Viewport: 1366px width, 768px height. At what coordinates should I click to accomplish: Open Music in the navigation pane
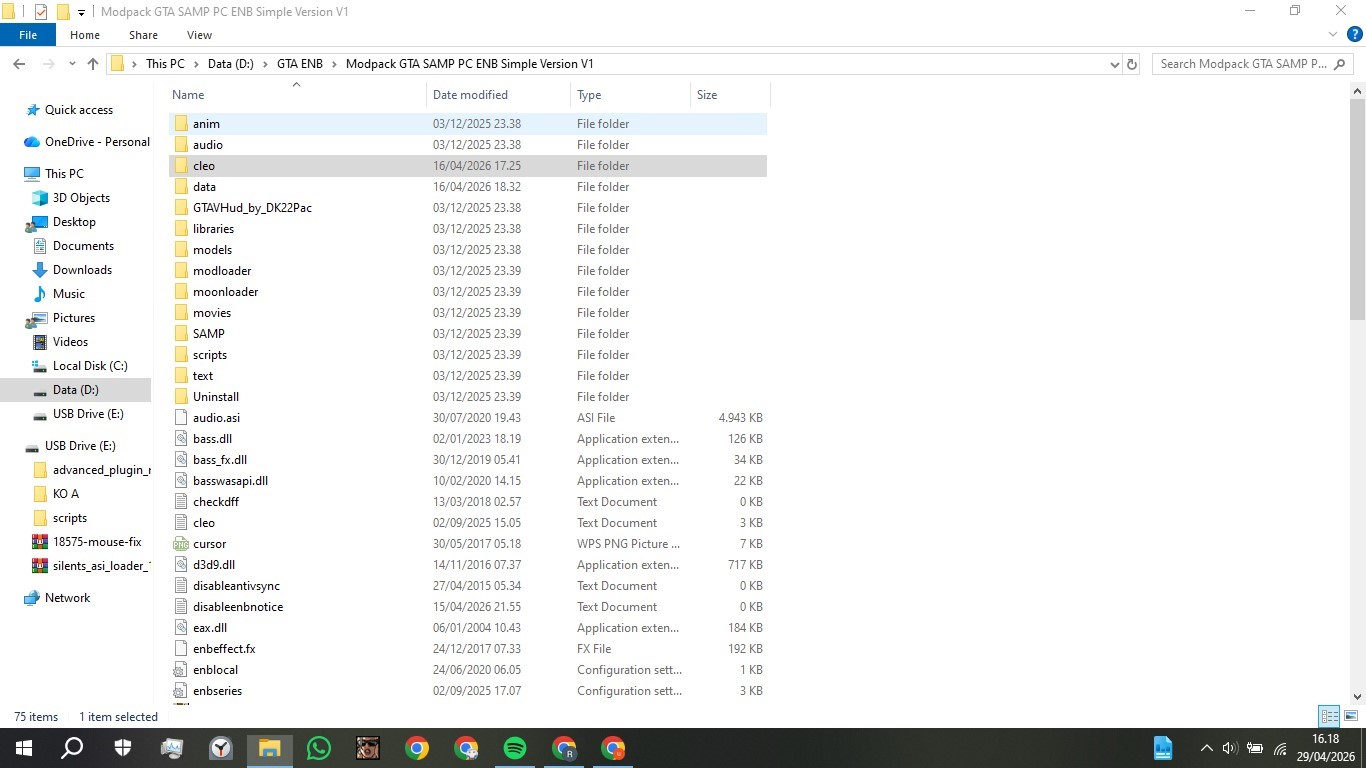[69, 294]
